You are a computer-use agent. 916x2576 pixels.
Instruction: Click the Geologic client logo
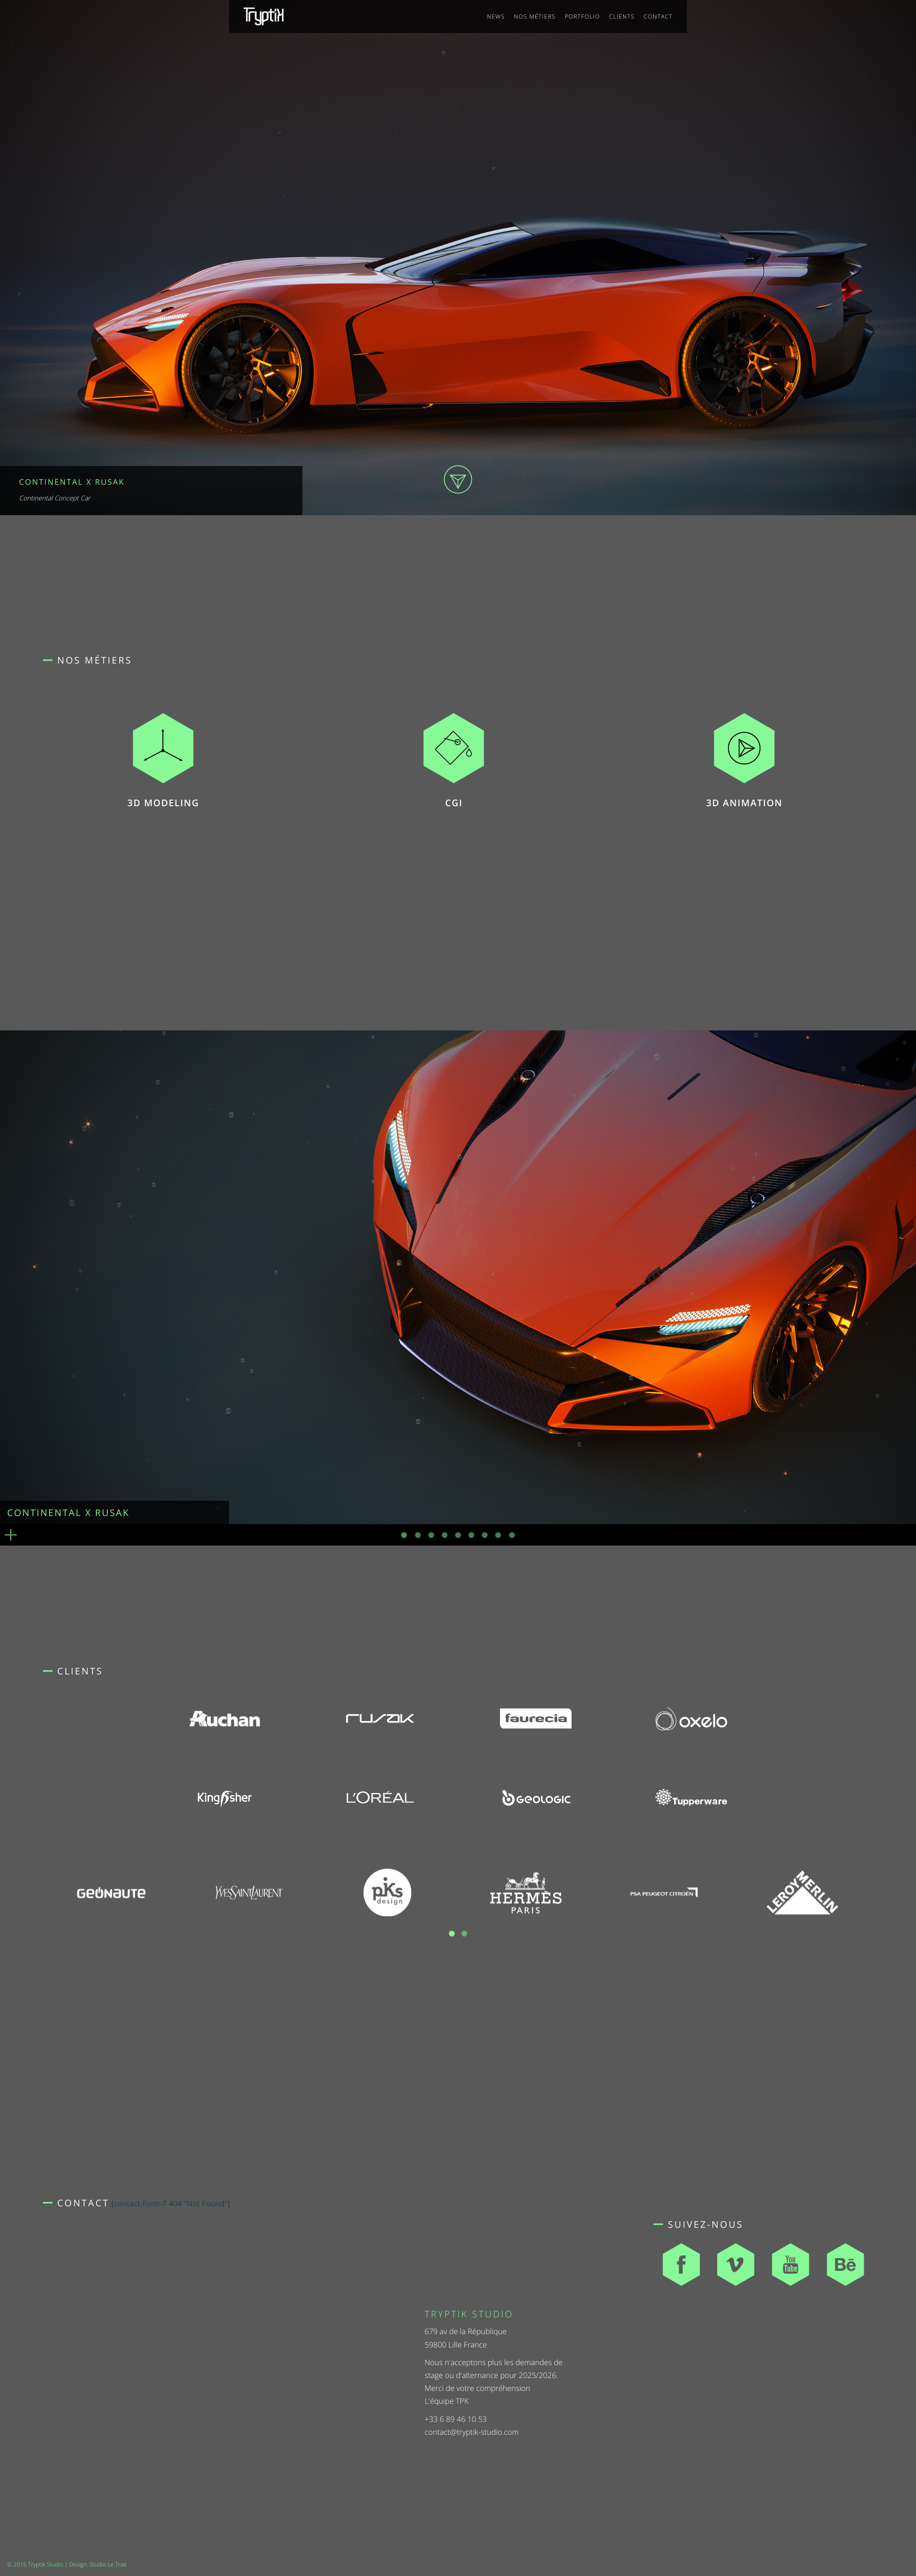click(x=536, y=1798)
